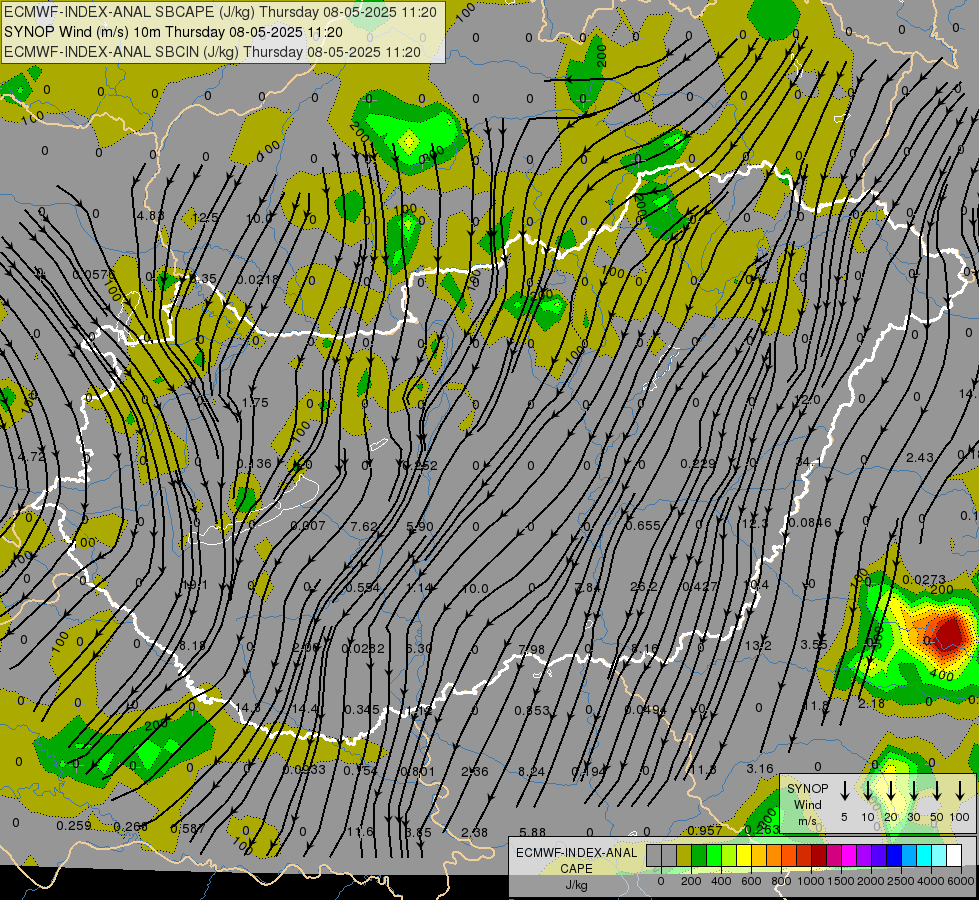The height and width of the screenshot is (900, 979).
Task: Click the map value 2.18
Action: (871, 704)
